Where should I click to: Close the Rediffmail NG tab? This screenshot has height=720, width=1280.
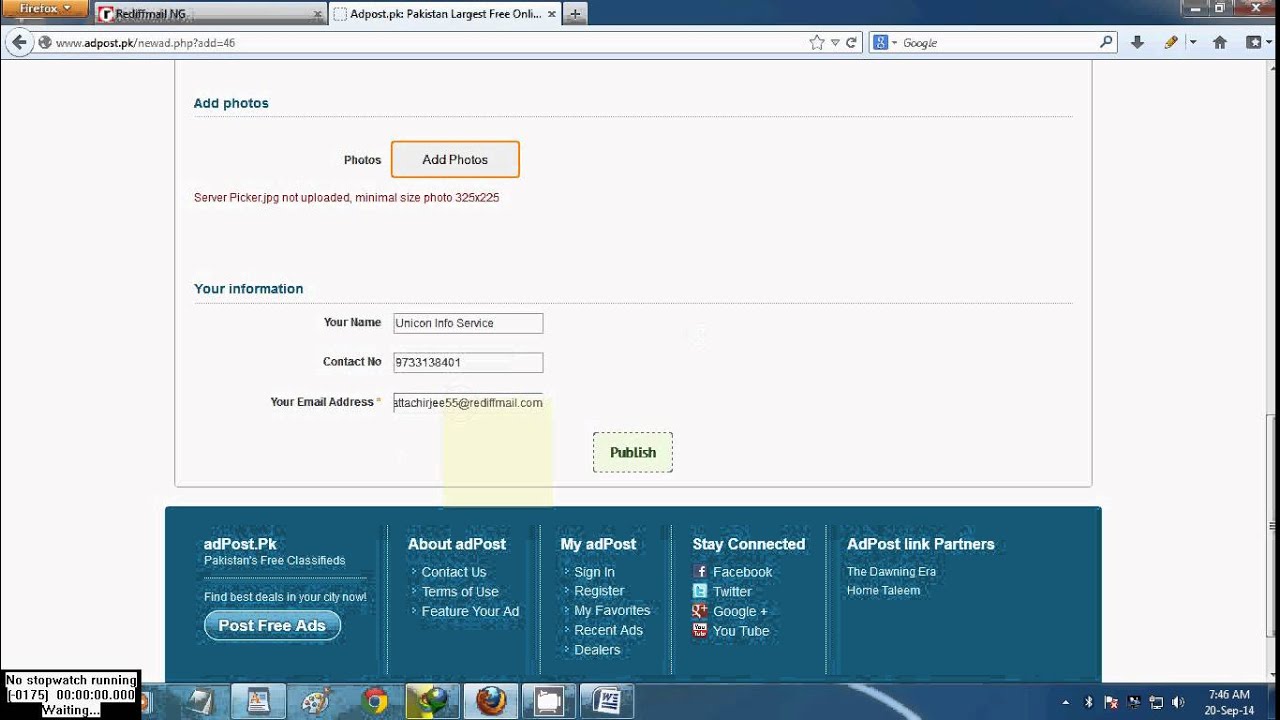pyautogui.click(x=318, y=14)
